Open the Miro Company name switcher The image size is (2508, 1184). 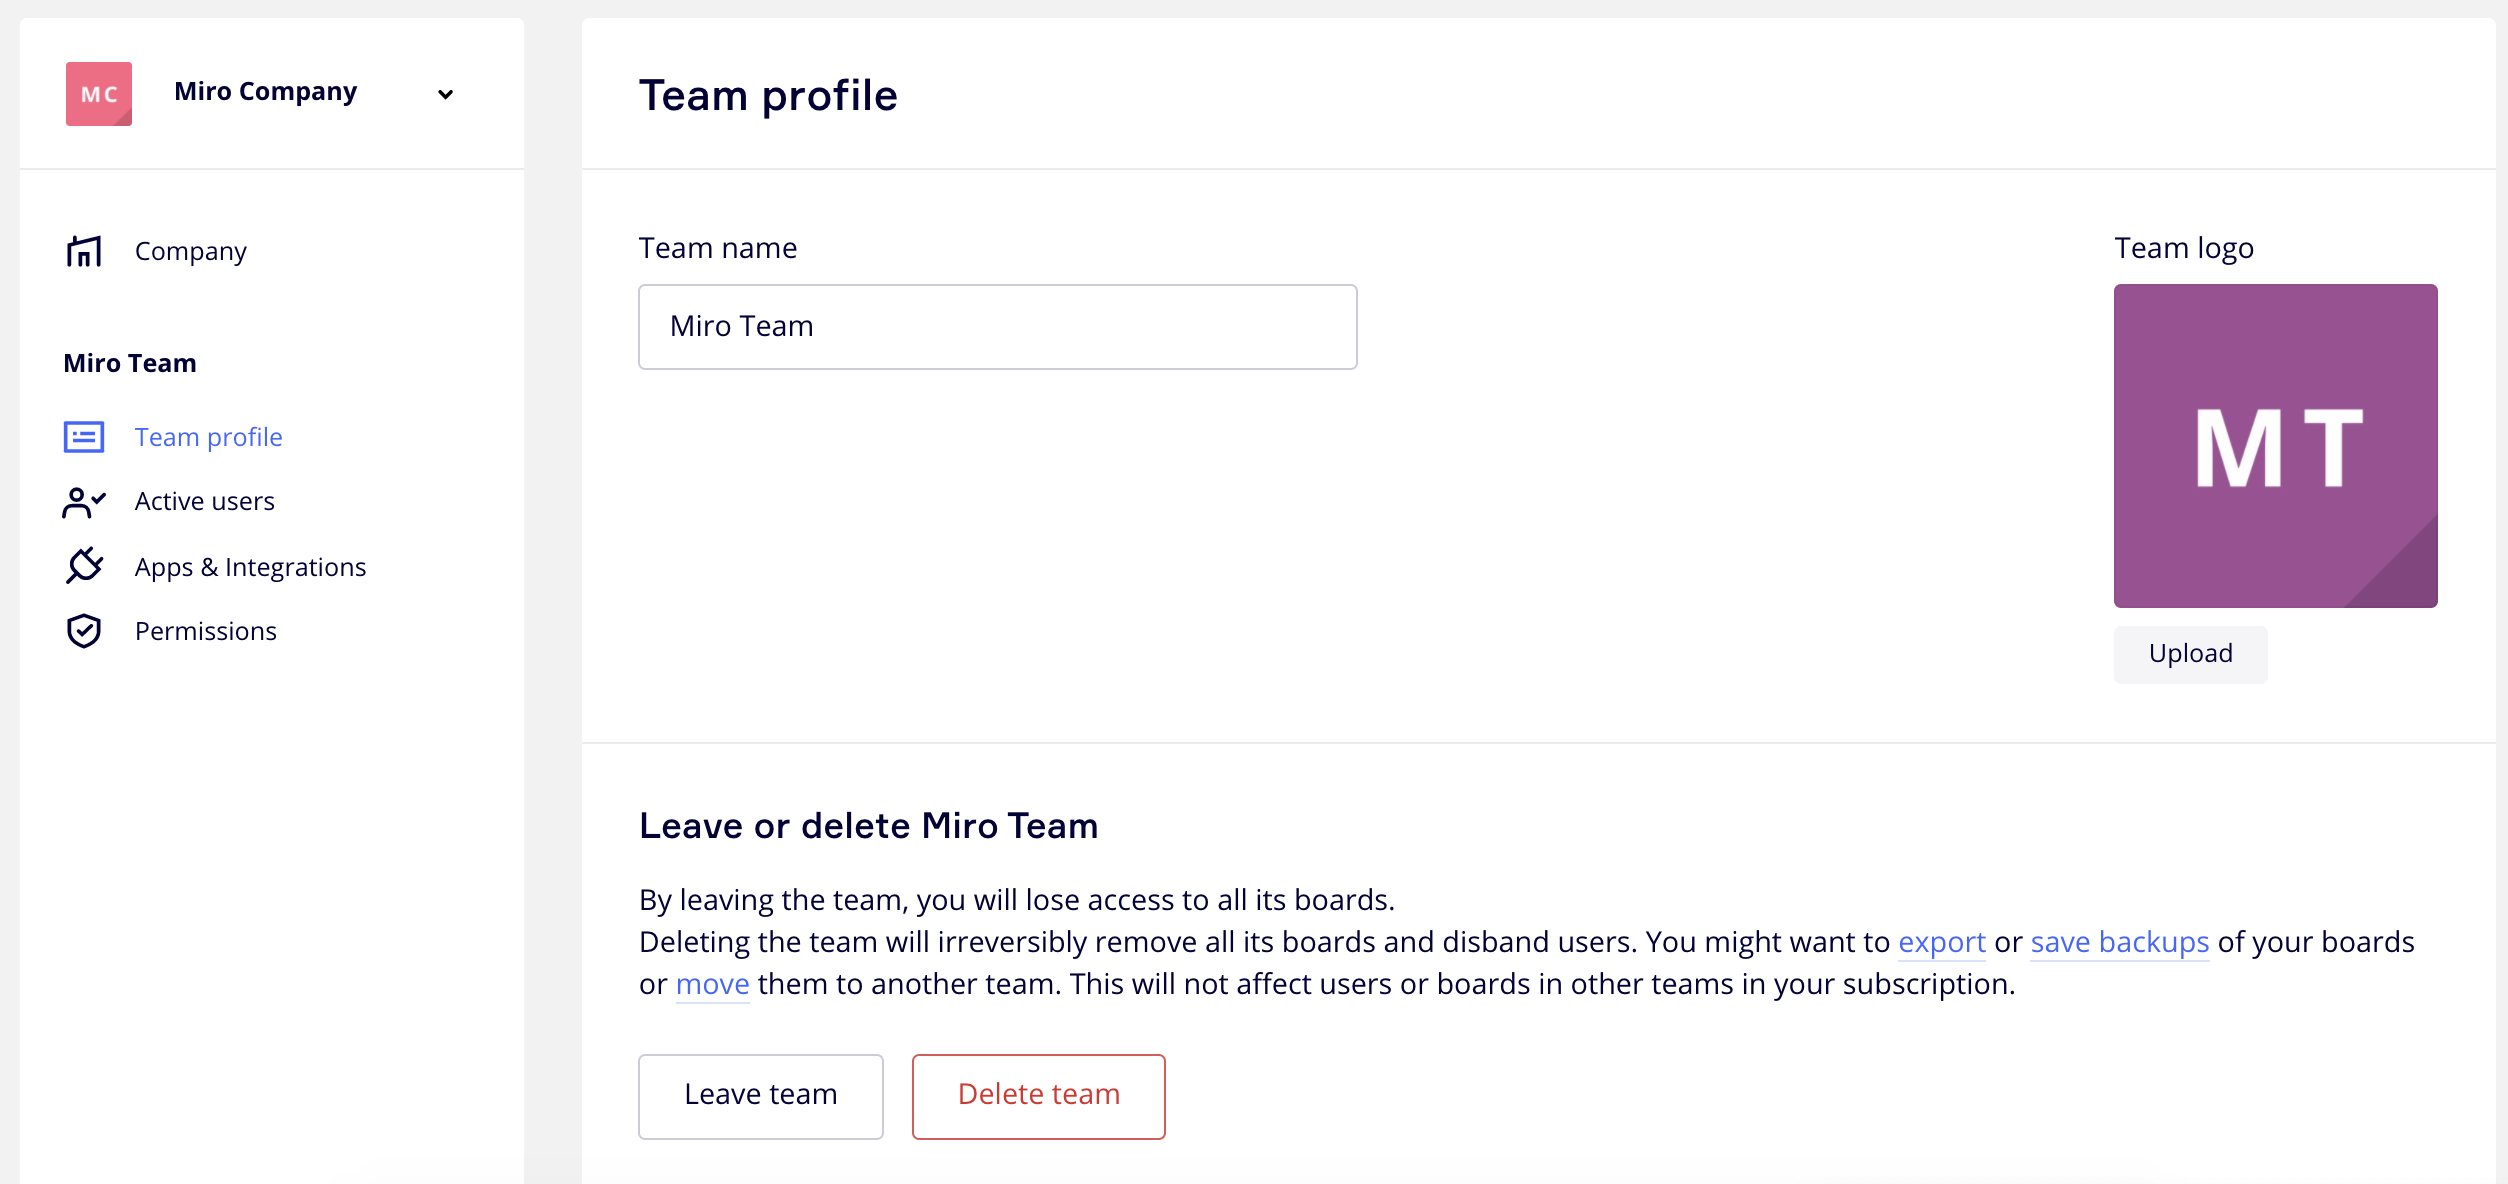[265, 92]
